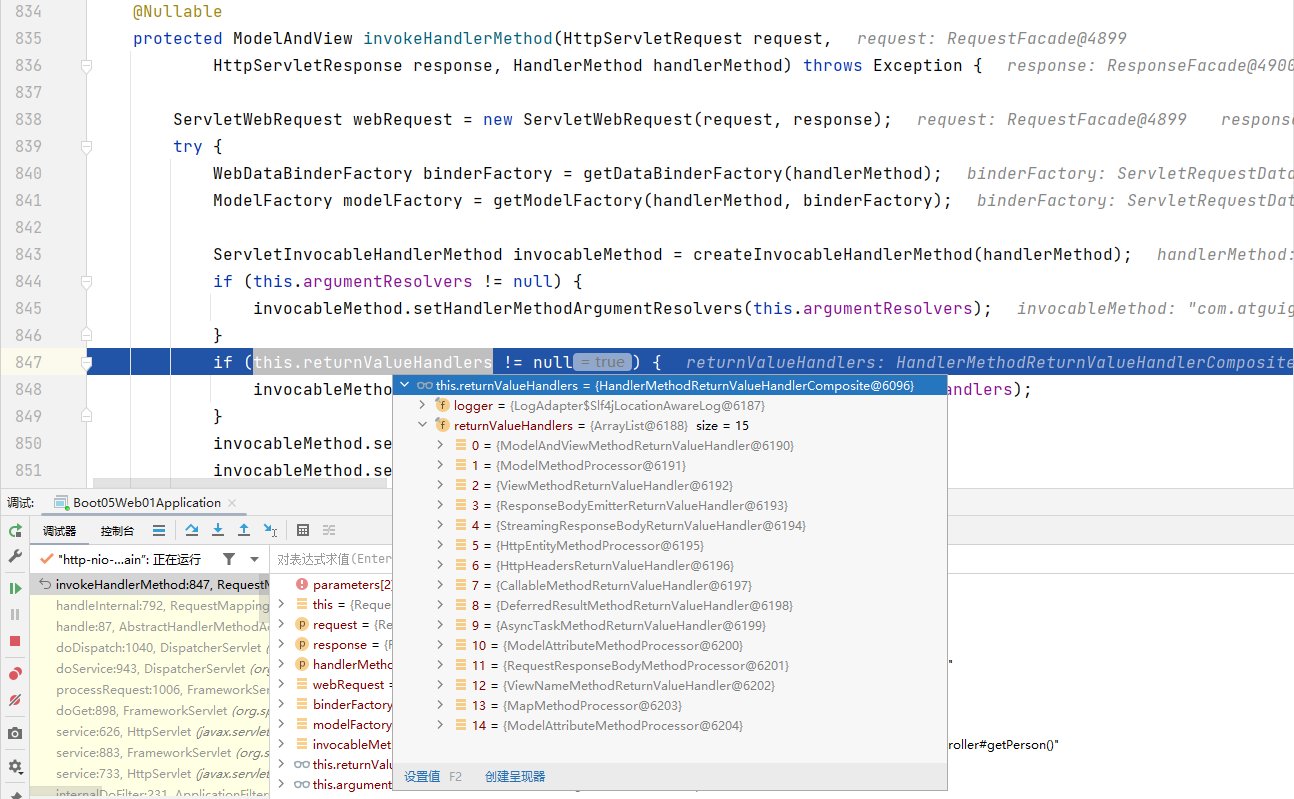Expand the request variable node

pyautogui.click(x=282, y=624)
